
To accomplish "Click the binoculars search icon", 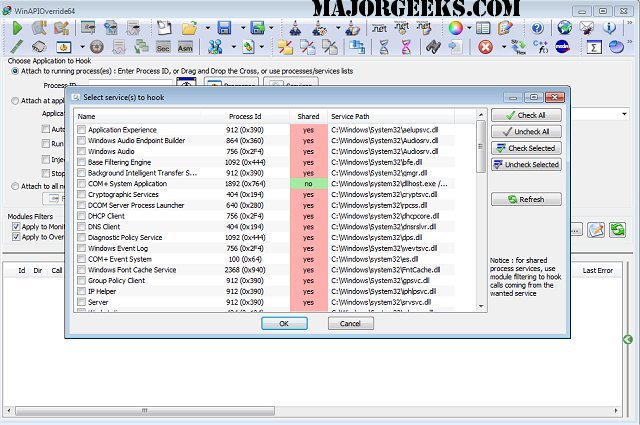I will (433, 47).
